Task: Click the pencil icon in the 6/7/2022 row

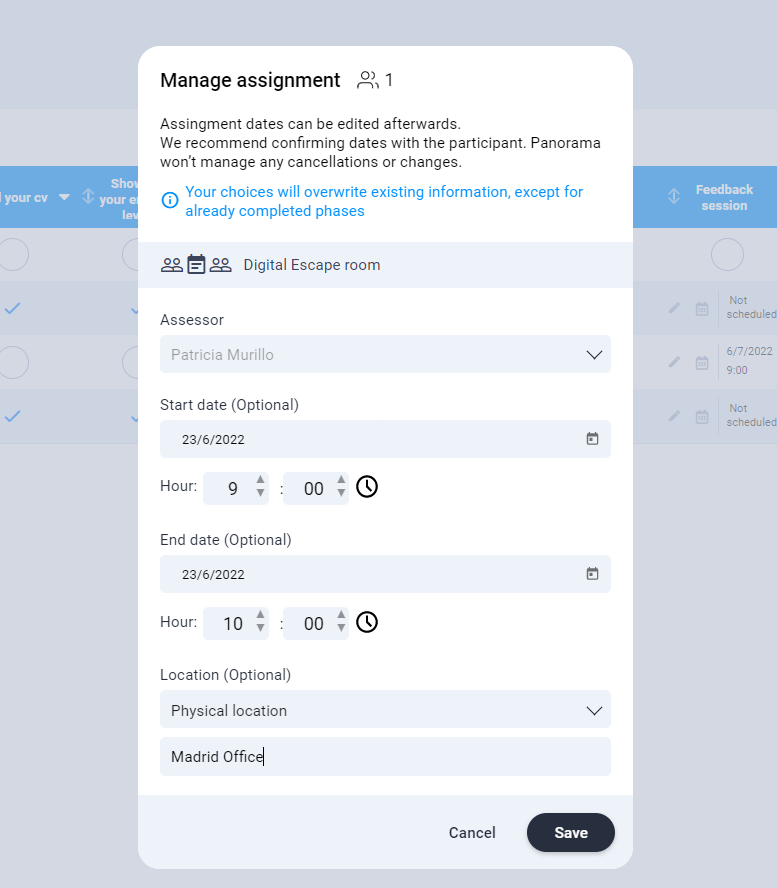Action: (x=675, y=361)
